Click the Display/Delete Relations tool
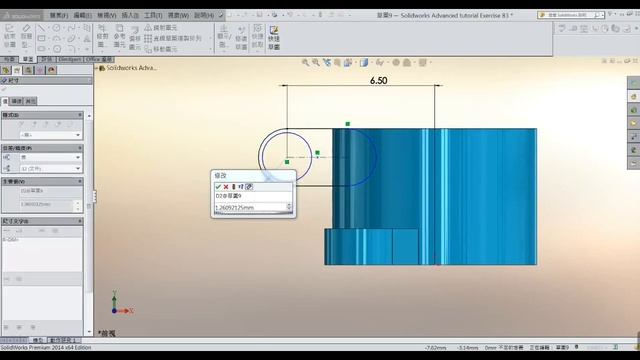640x360 pixels. point(223,37)
